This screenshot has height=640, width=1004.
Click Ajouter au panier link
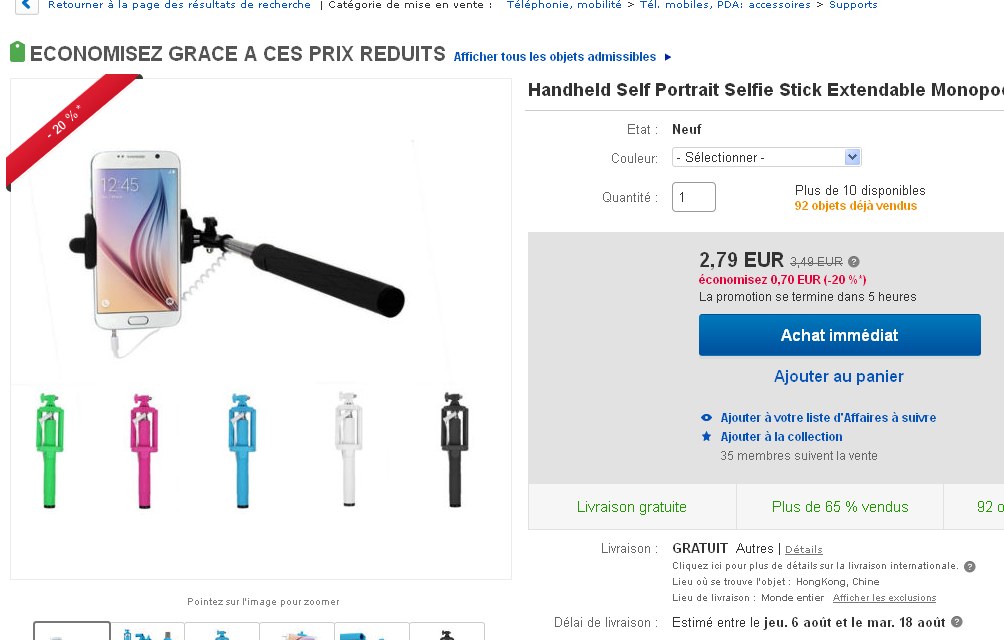839,376
